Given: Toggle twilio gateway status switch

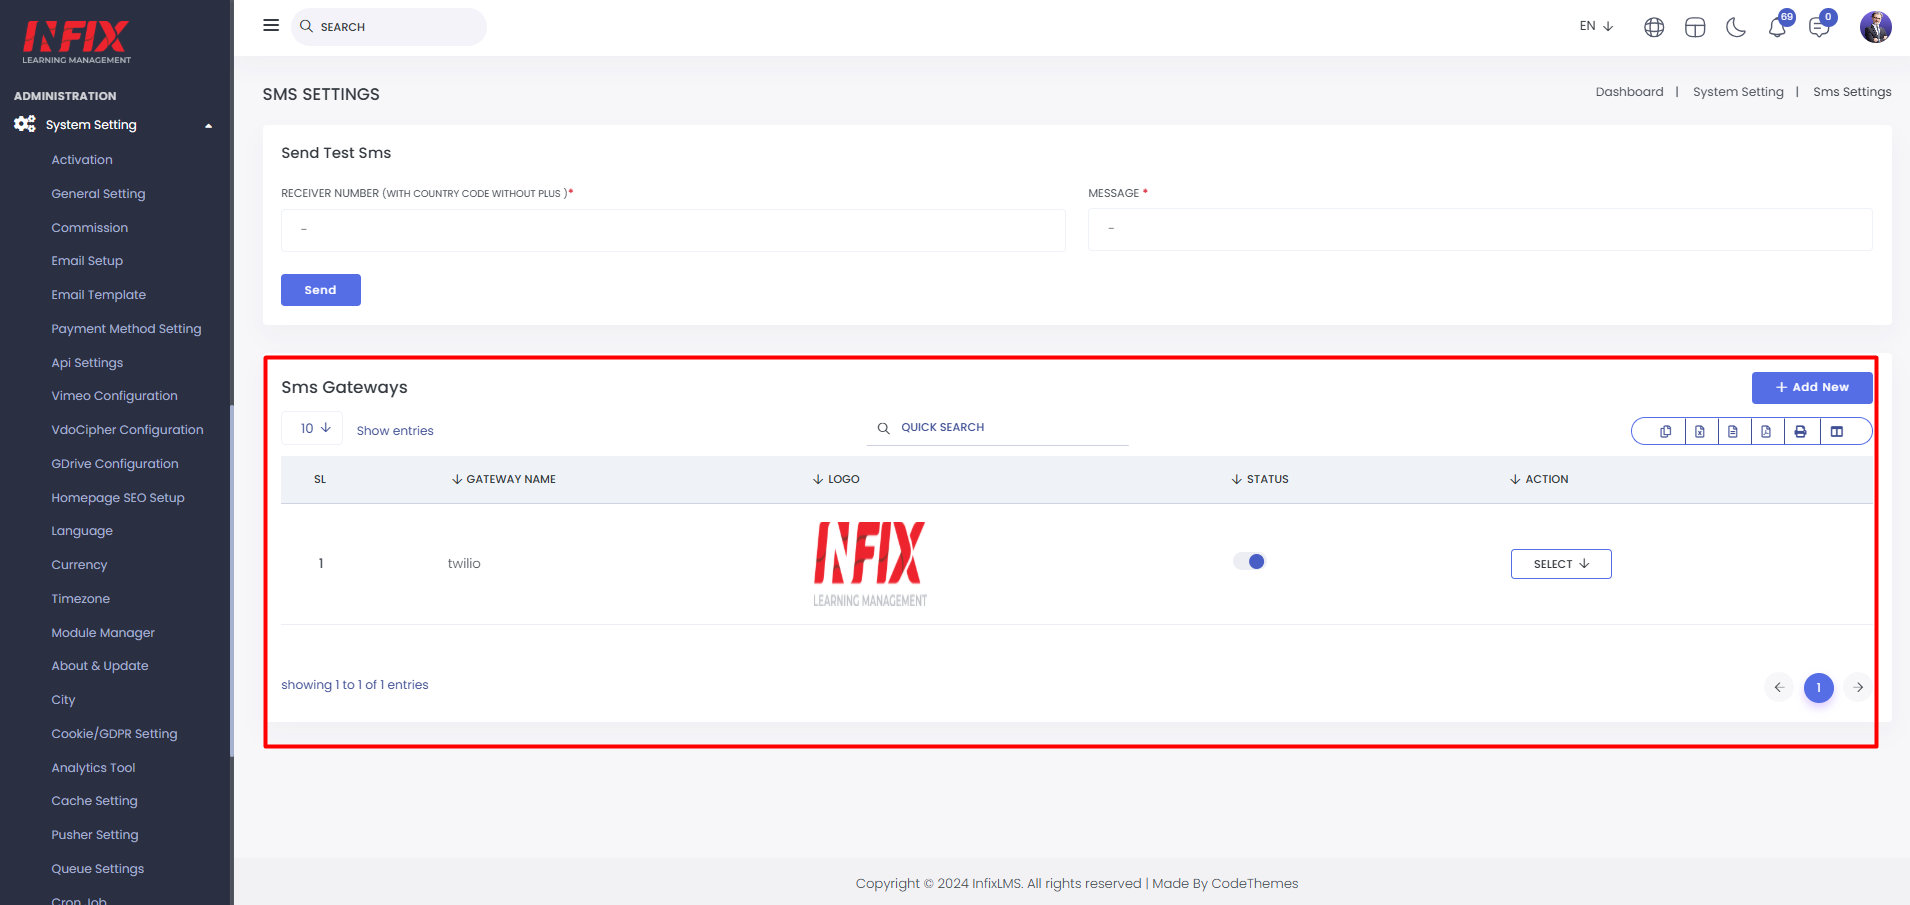Looking at the screenshot, I should click(1249, 561).
